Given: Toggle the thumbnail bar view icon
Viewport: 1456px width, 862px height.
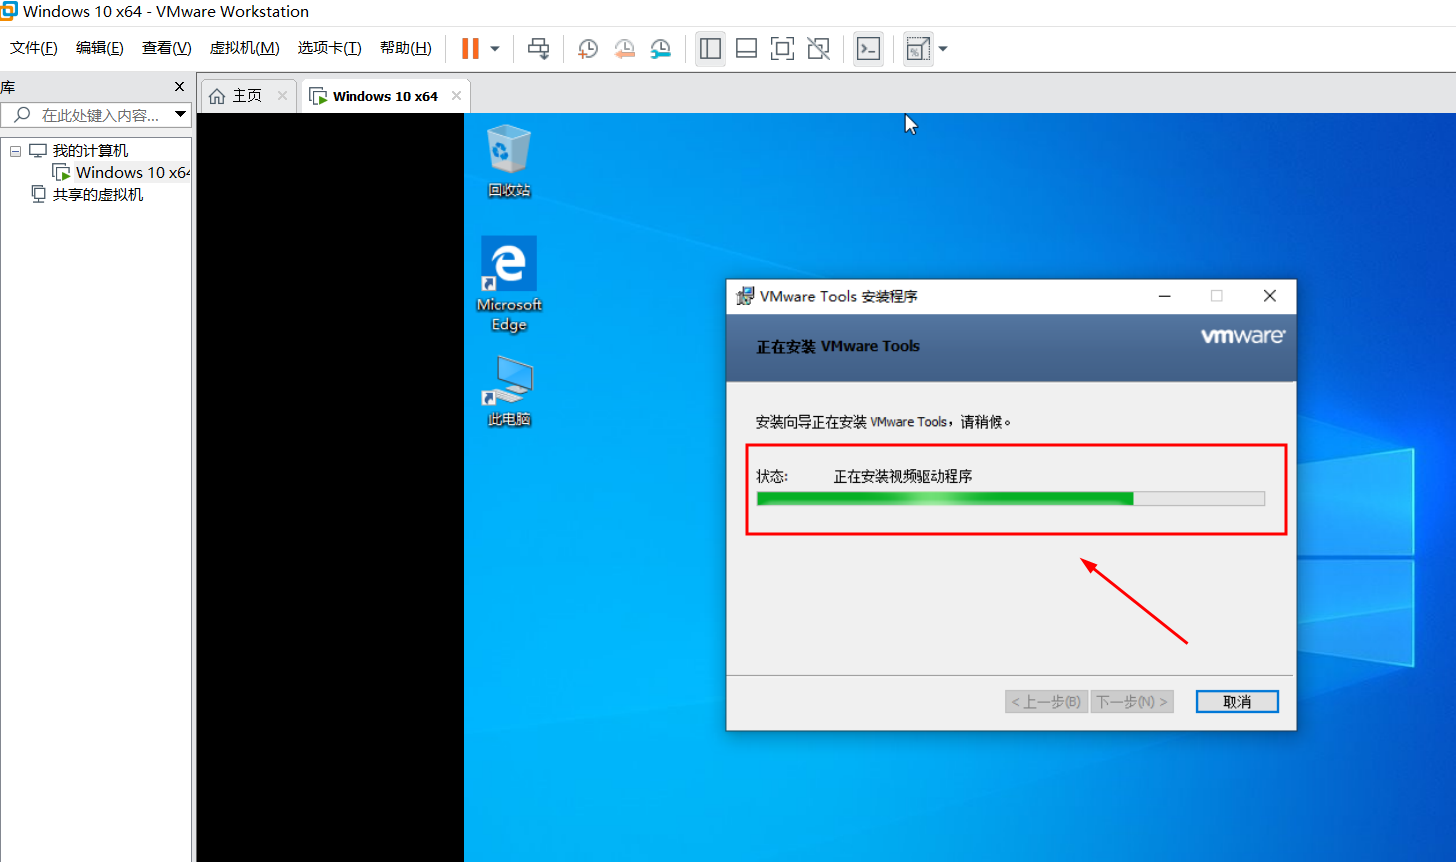Looking at the screenshot, I should click(746, 48).
